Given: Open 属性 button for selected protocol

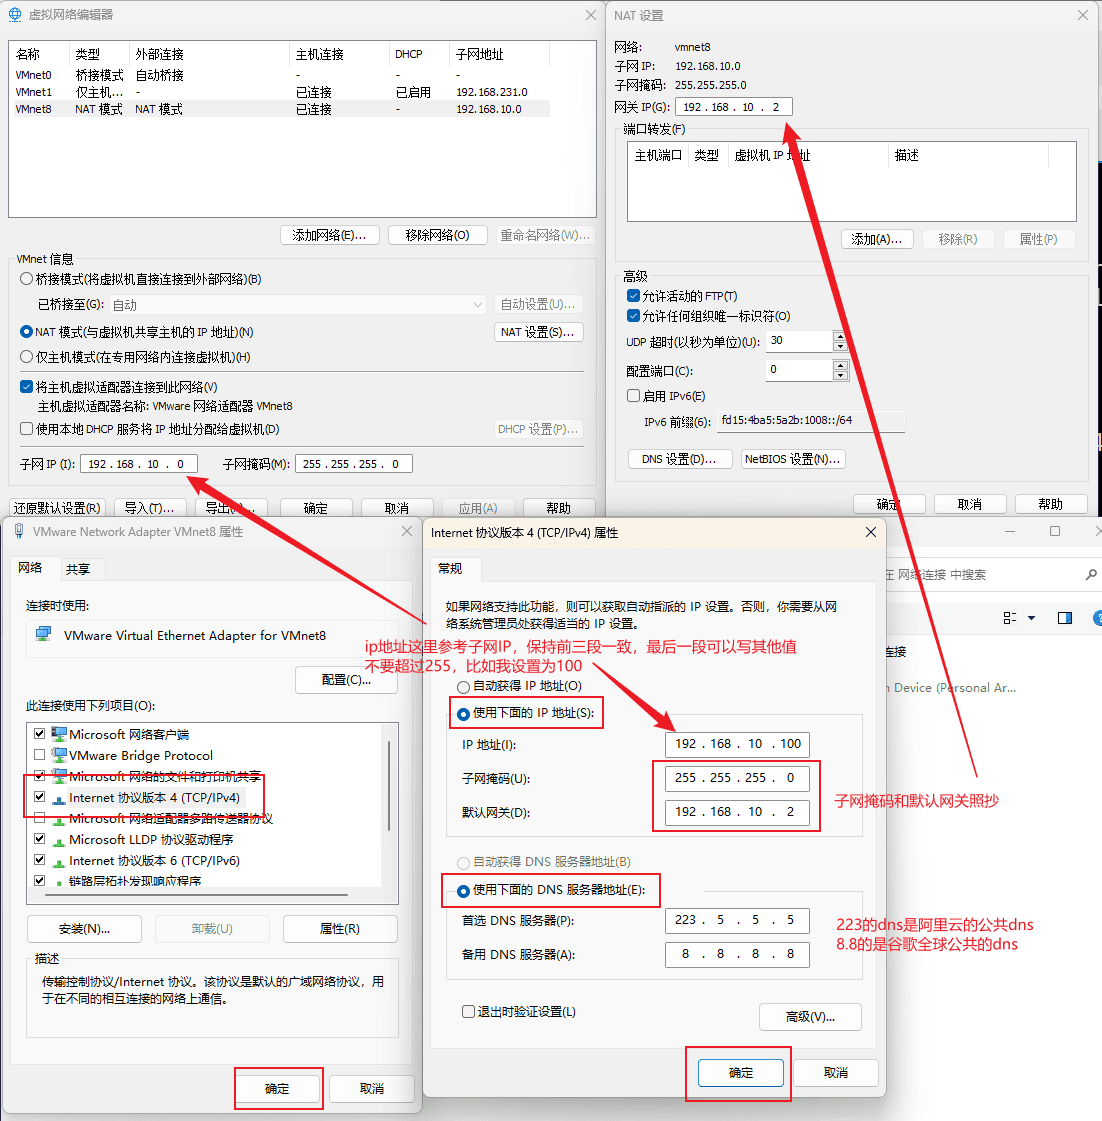Looking at the screenshot, I should [340, 929].
